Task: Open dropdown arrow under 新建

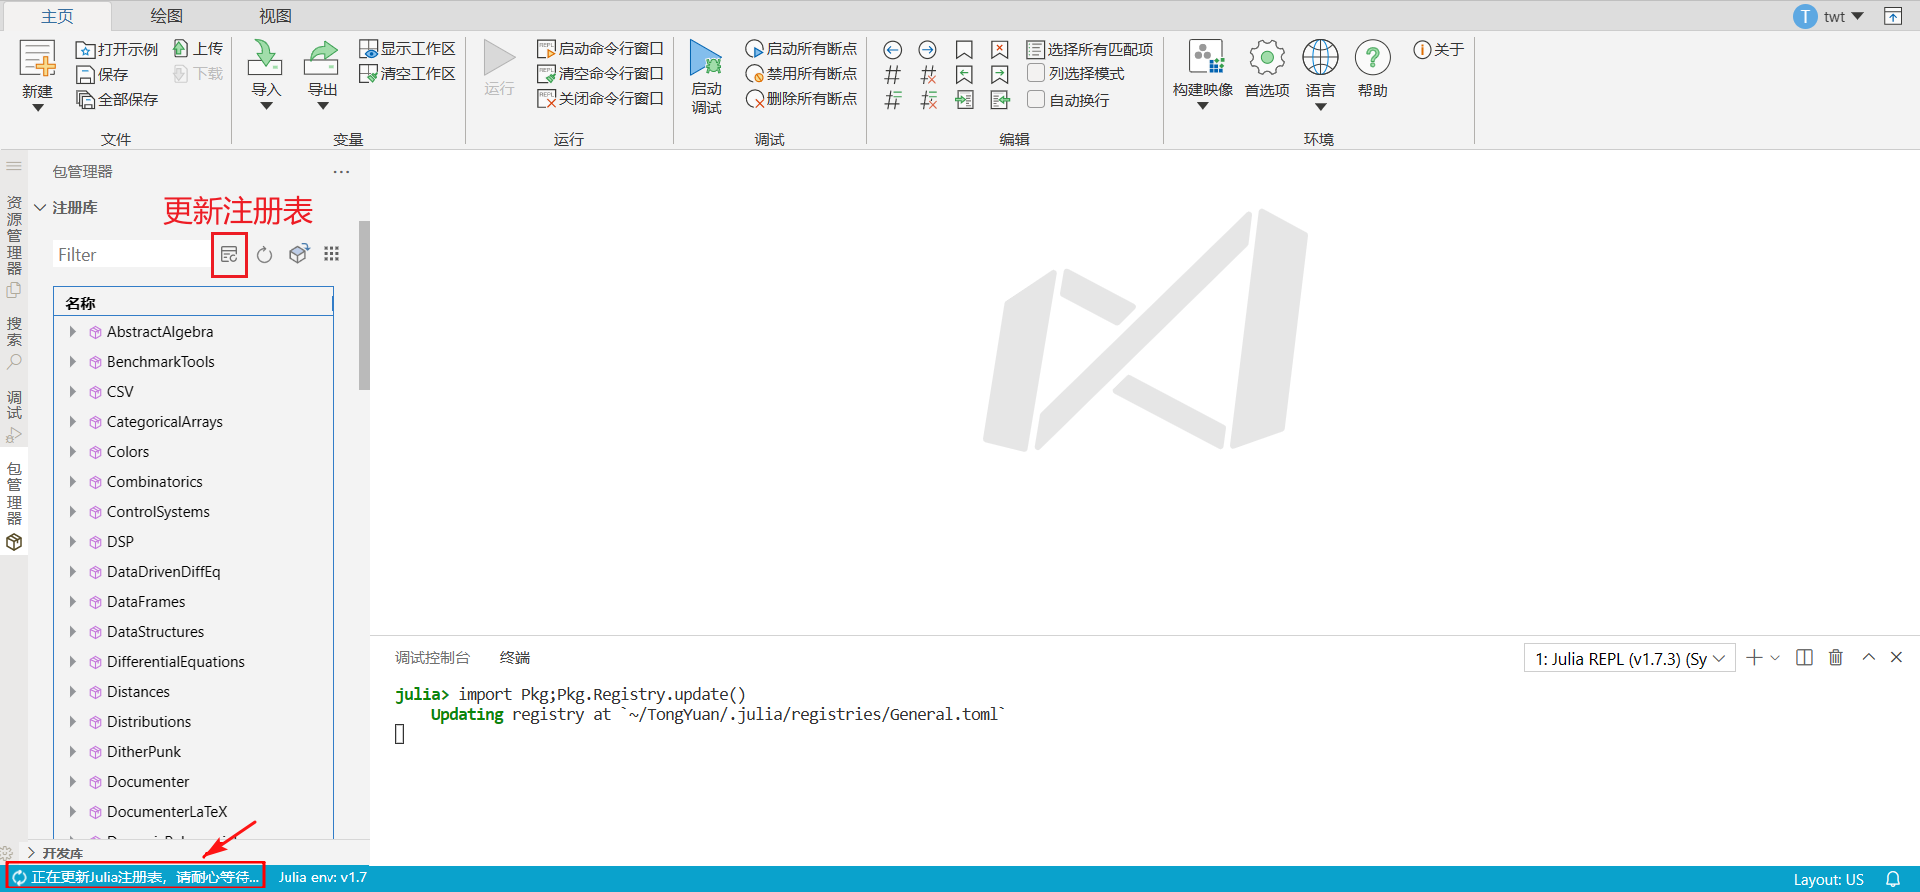Action: click(x=38, y=107)
